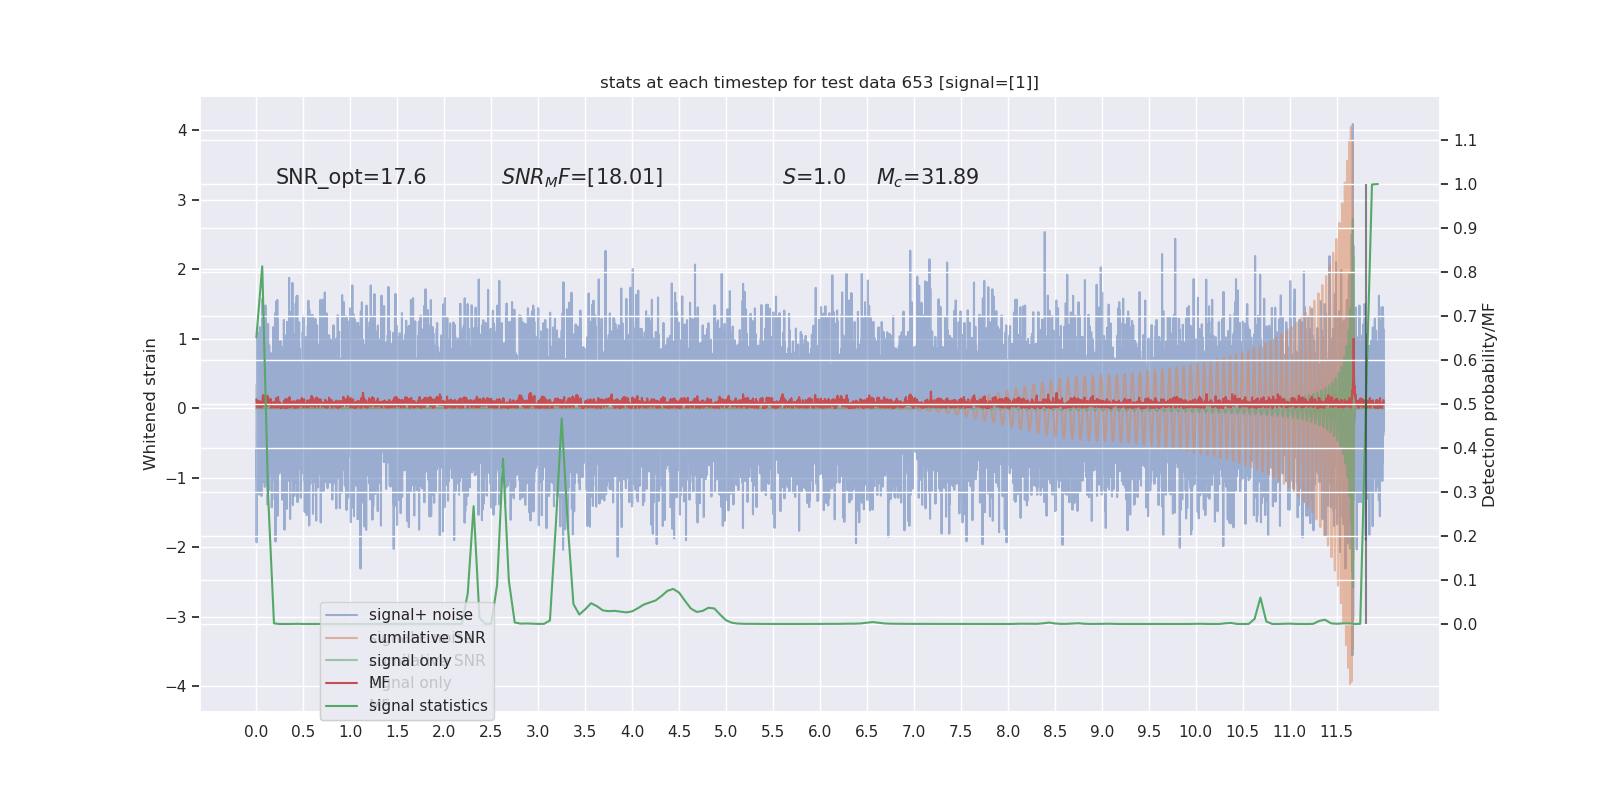The width and height of the screenshot is (1600, 800).
Task: Select right axis tick label 0.1
Action: point(1465,581)
